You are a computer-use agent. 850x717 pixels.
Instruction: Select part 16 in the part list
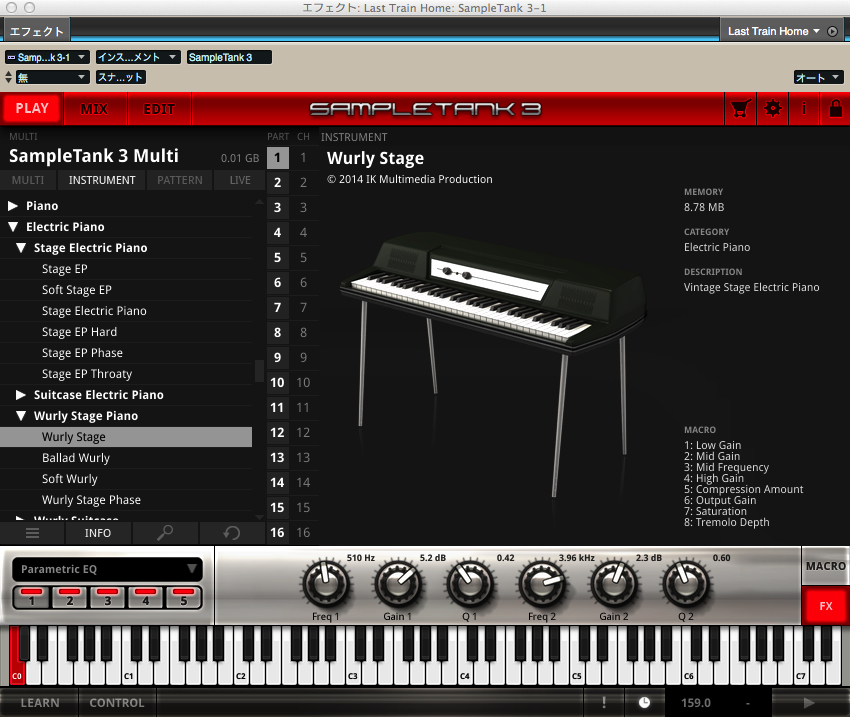point(278,533)
